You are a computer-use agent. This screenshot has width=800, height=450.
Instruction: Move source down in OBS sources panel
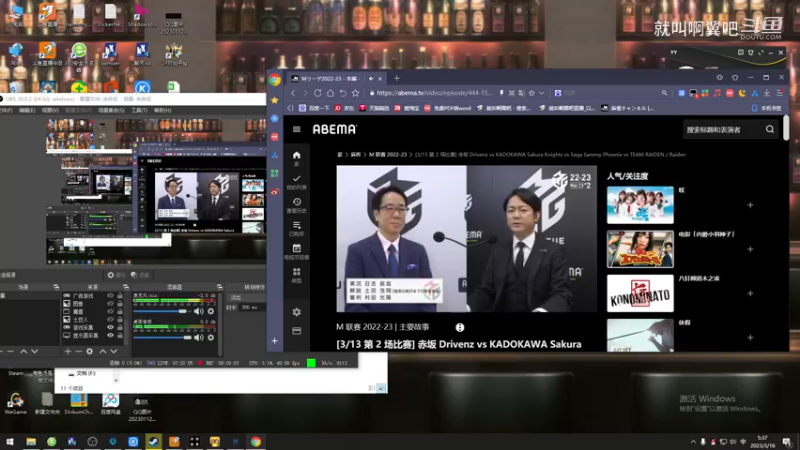[x=114, y=352]
